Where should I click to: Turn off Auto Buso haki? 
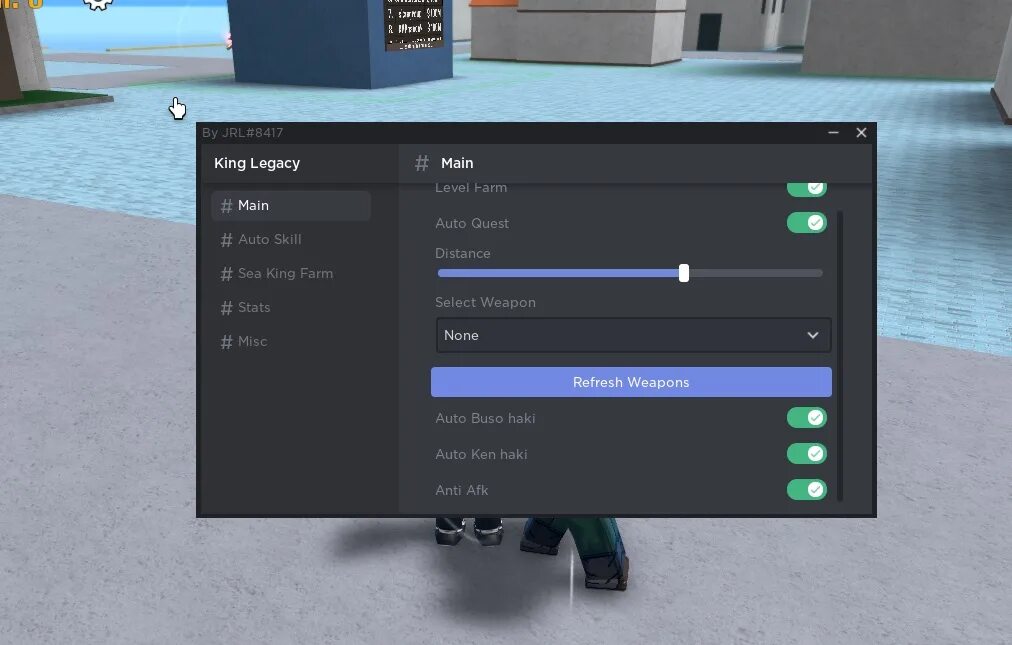[x=806, y=418]
